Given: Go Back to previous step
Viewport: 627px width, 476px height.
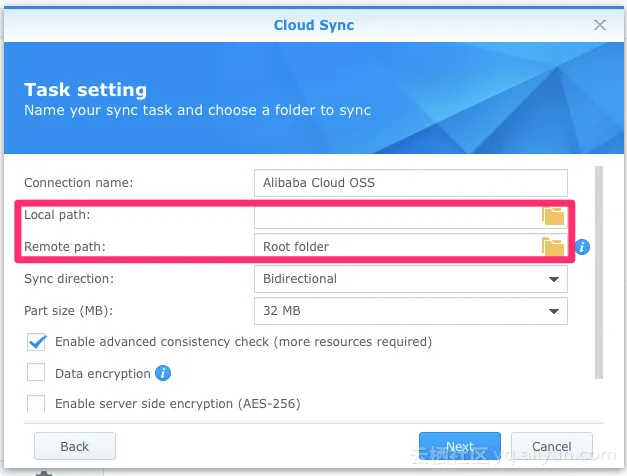Looking at the screenshot, I should click(x=75, y=446).
